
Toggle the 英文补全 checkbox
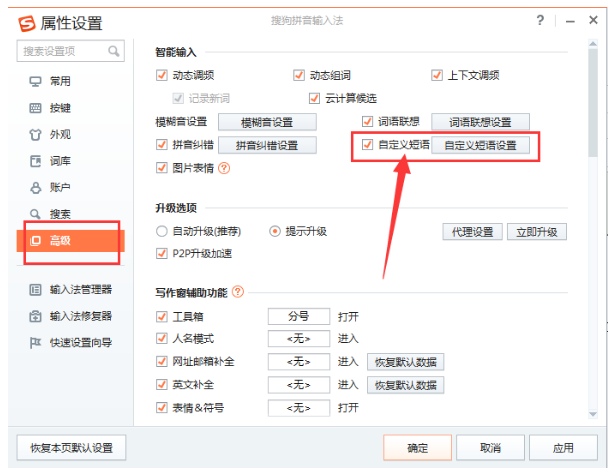(x=162, y=385)
